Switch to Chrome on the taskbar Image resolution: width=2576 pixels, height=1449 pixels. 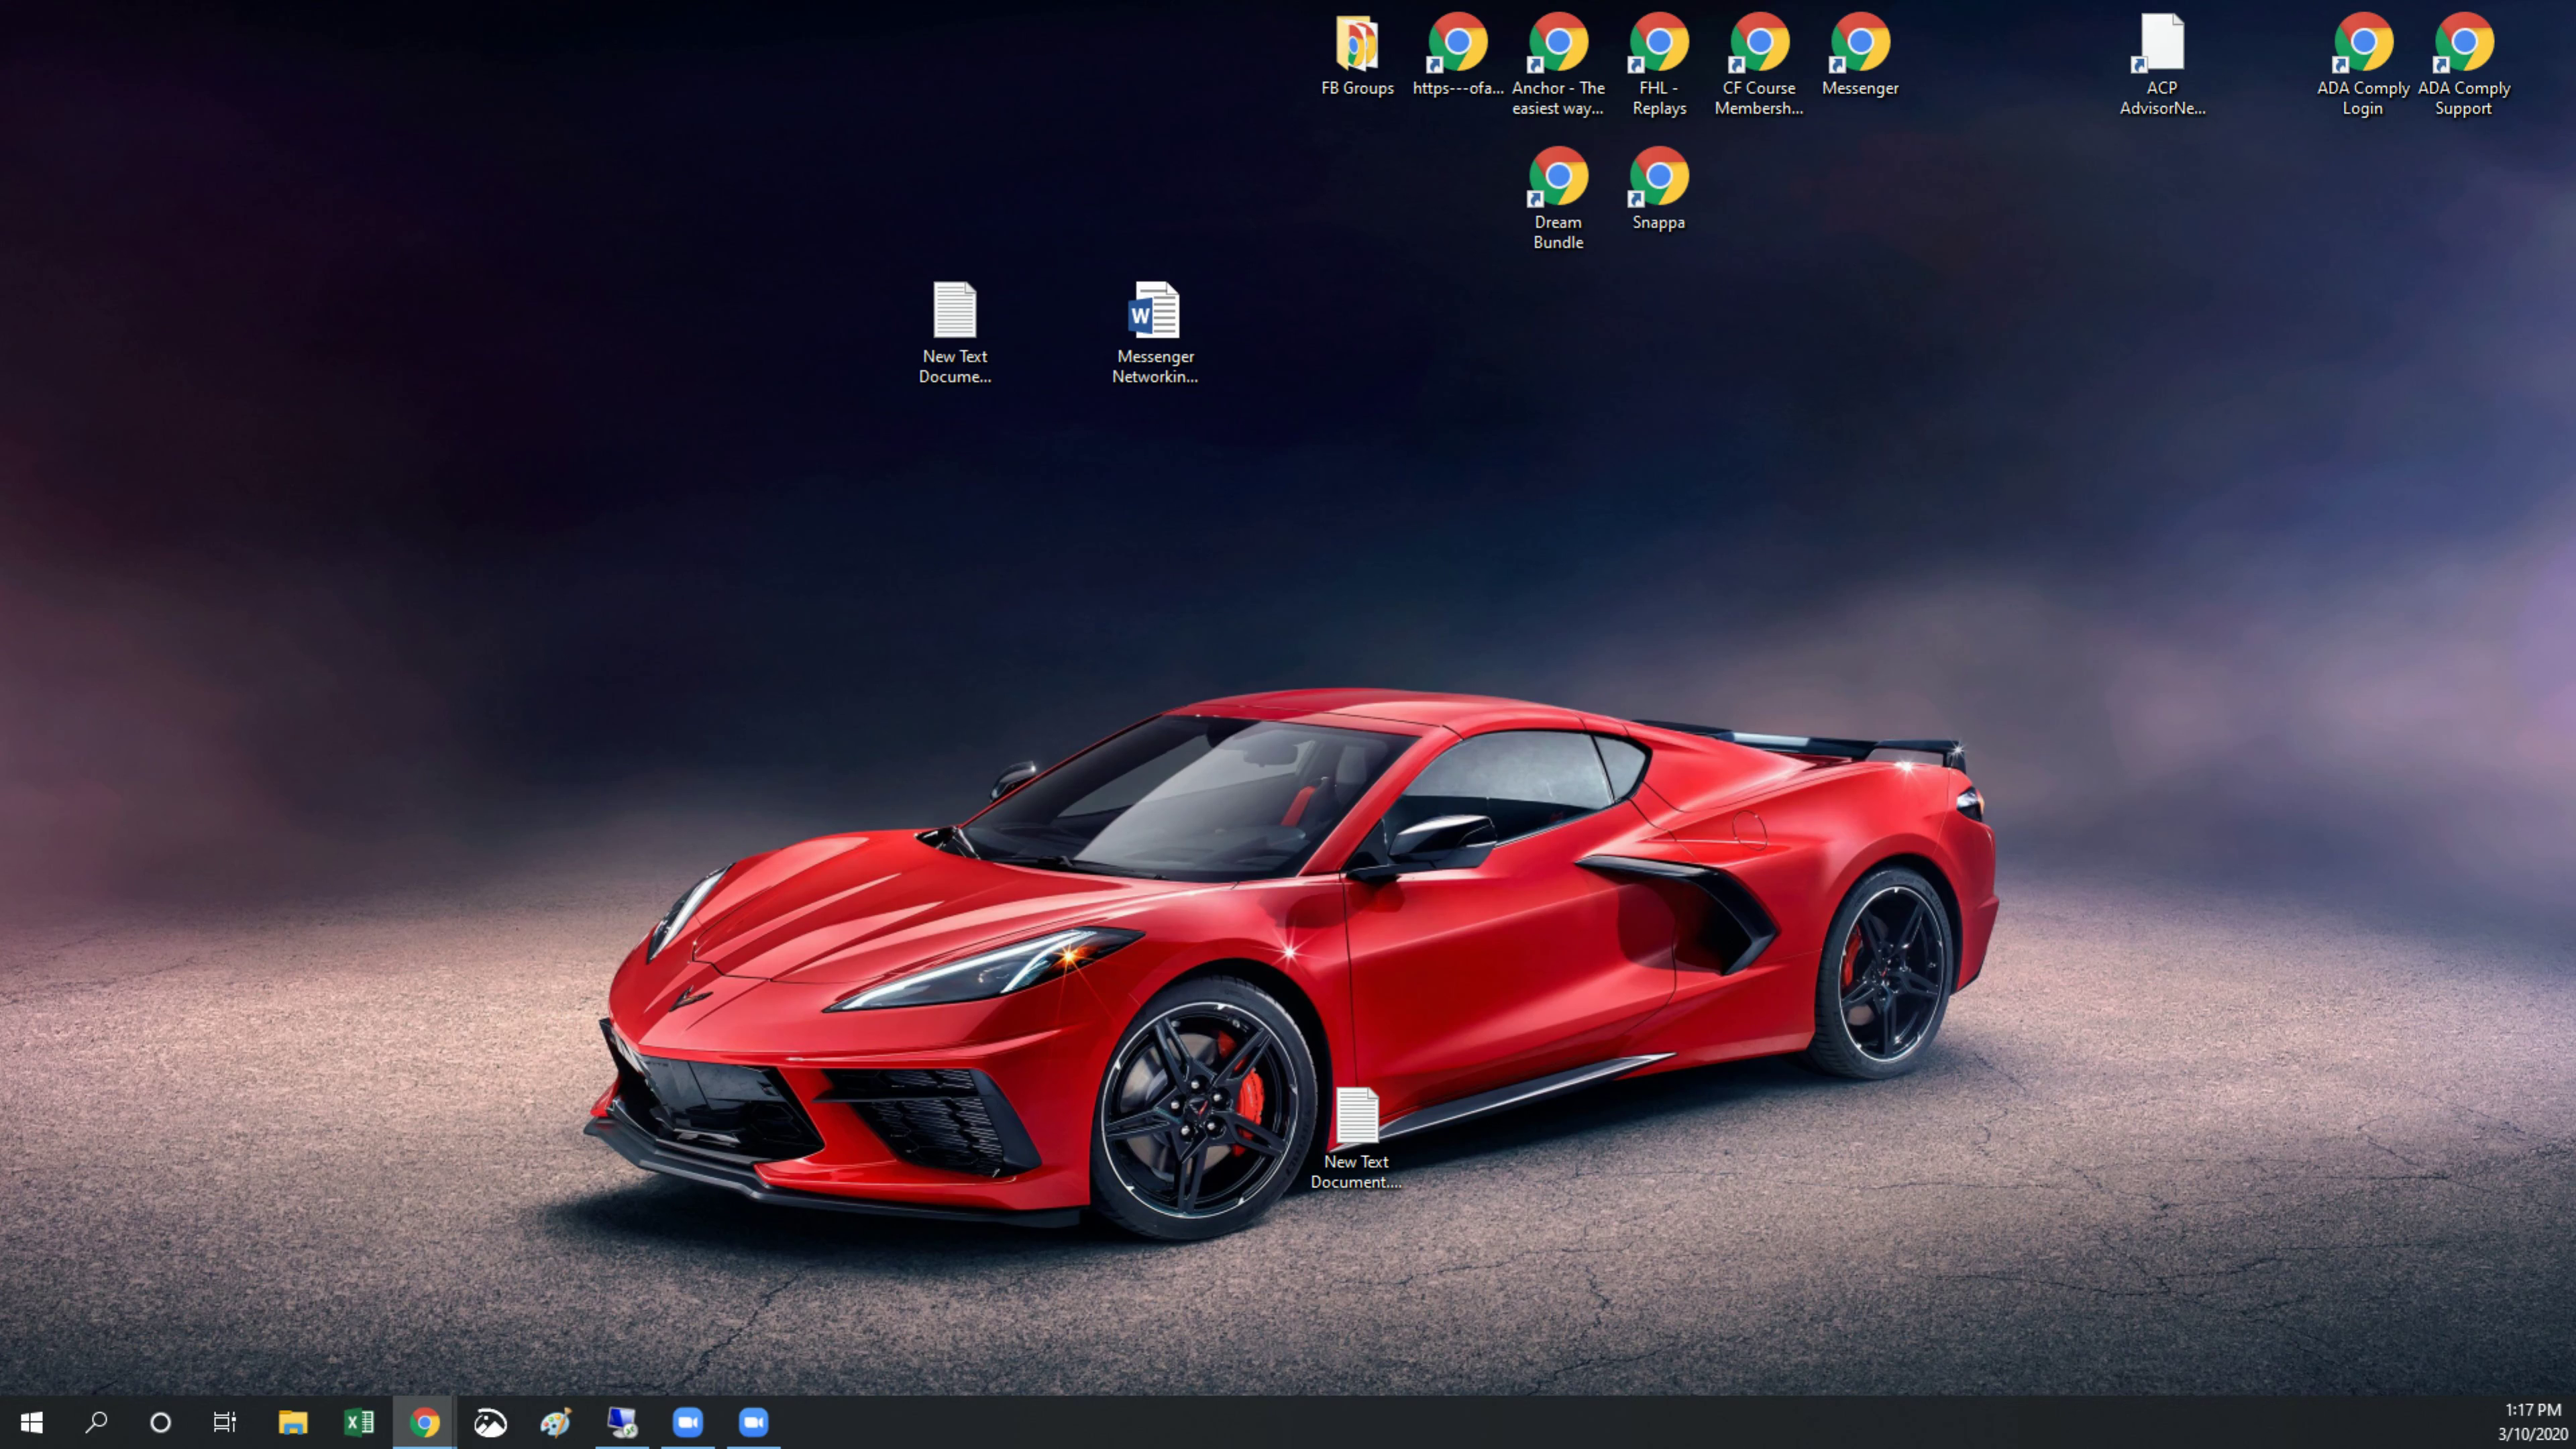425,1422
